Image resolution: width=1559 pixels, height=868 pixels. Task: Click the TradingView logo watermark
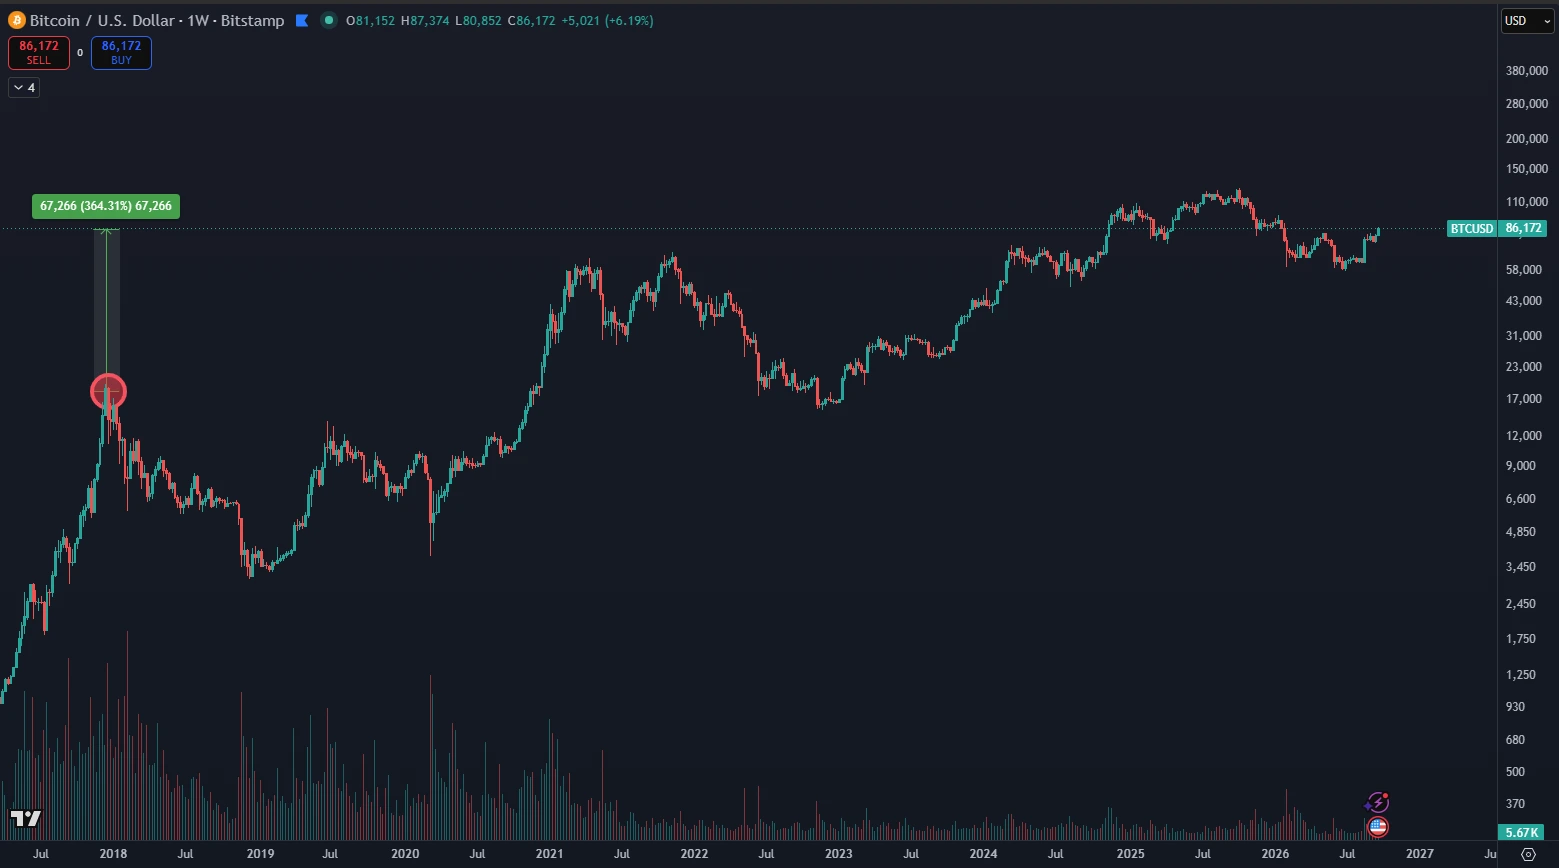26,818
